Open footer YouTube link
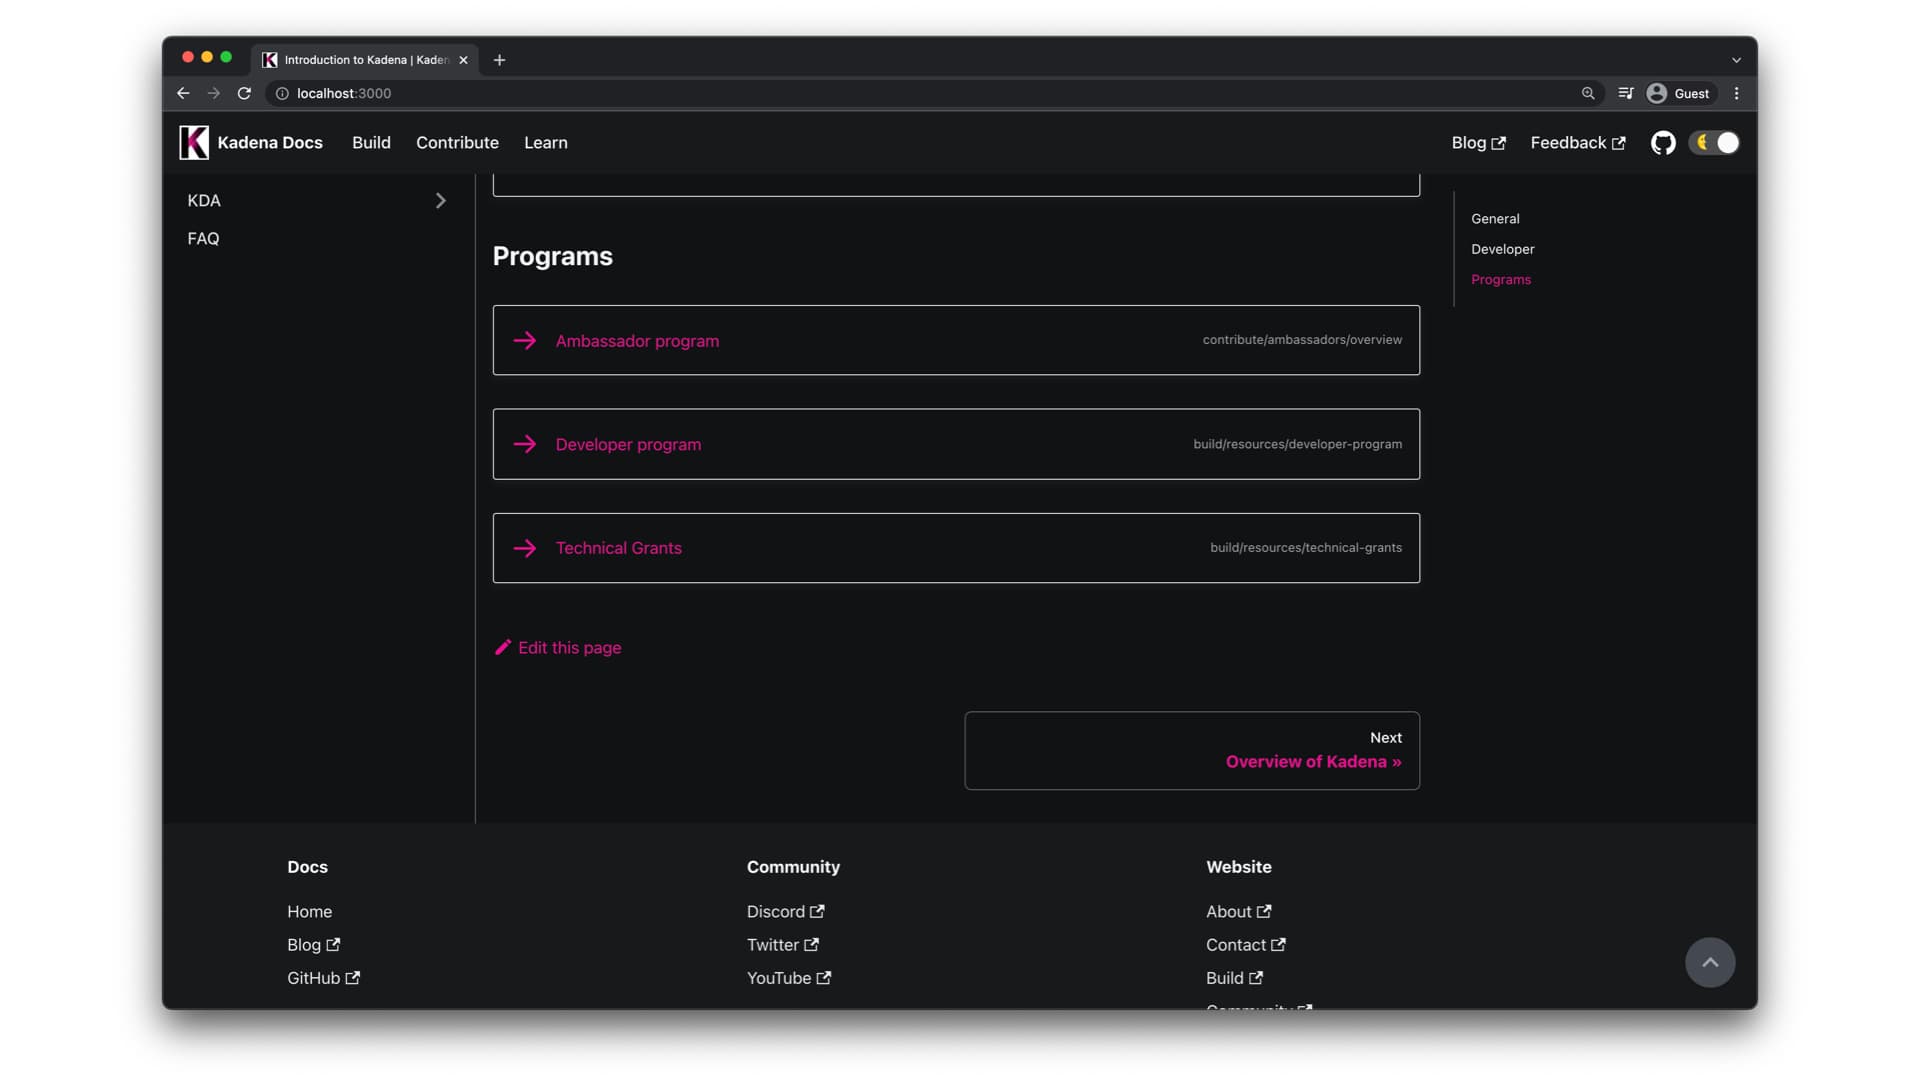 point(789,978)
